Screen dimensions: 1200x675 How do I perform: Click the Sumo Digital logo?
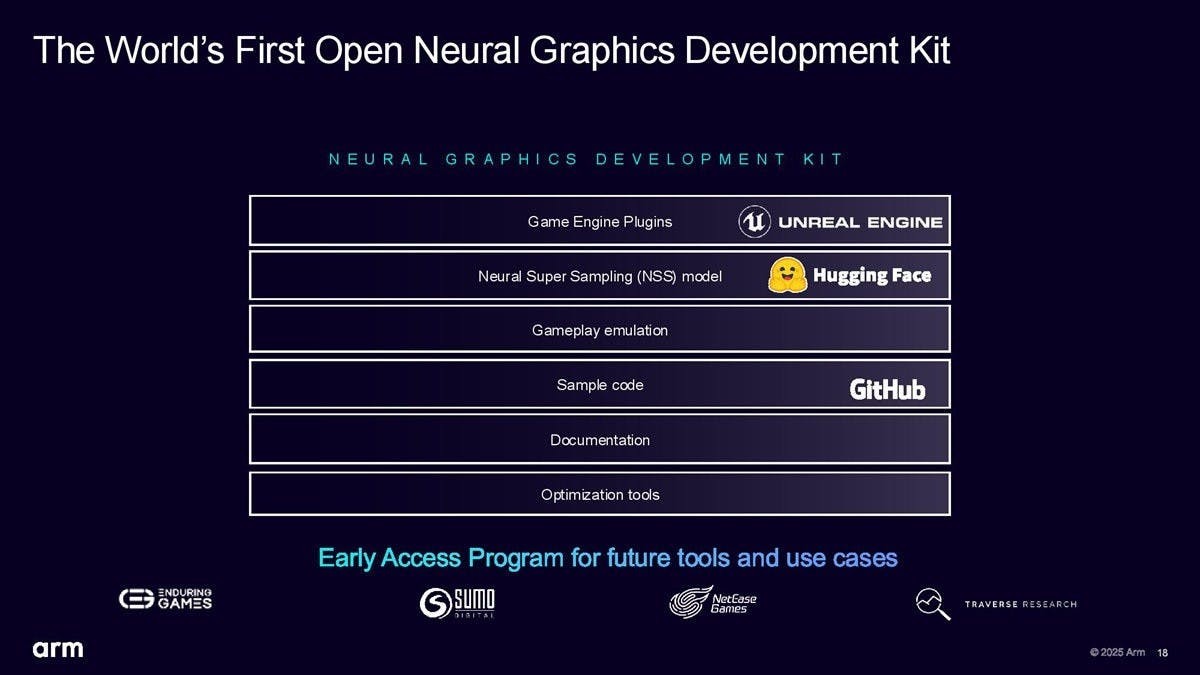click(457, 602)
